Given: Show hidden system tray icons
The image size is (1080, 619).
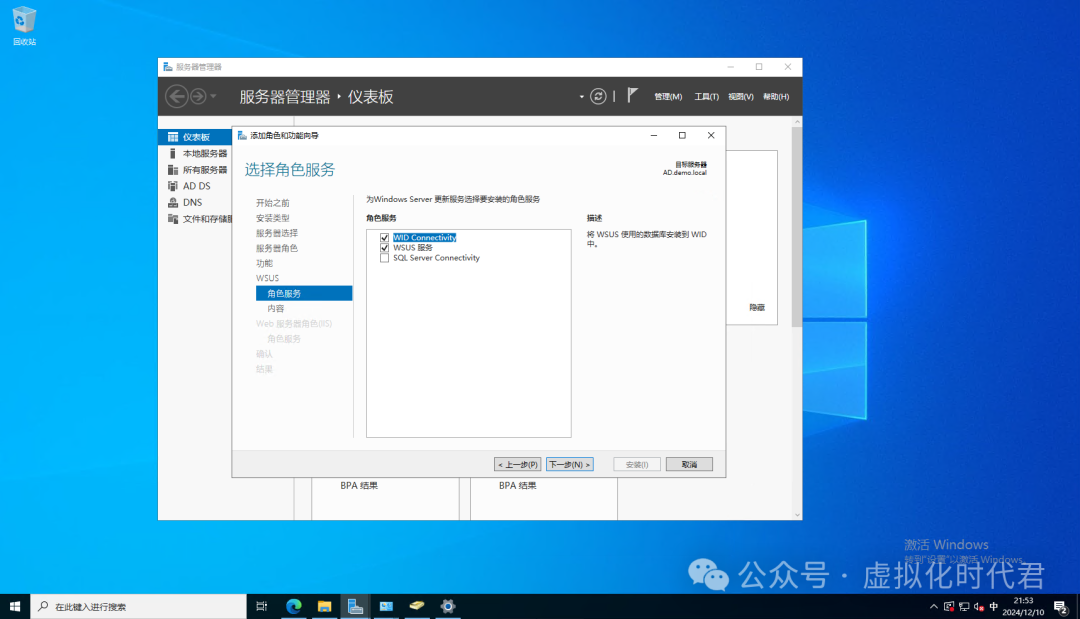Looking at the screenshot, I should coord(933,607).
